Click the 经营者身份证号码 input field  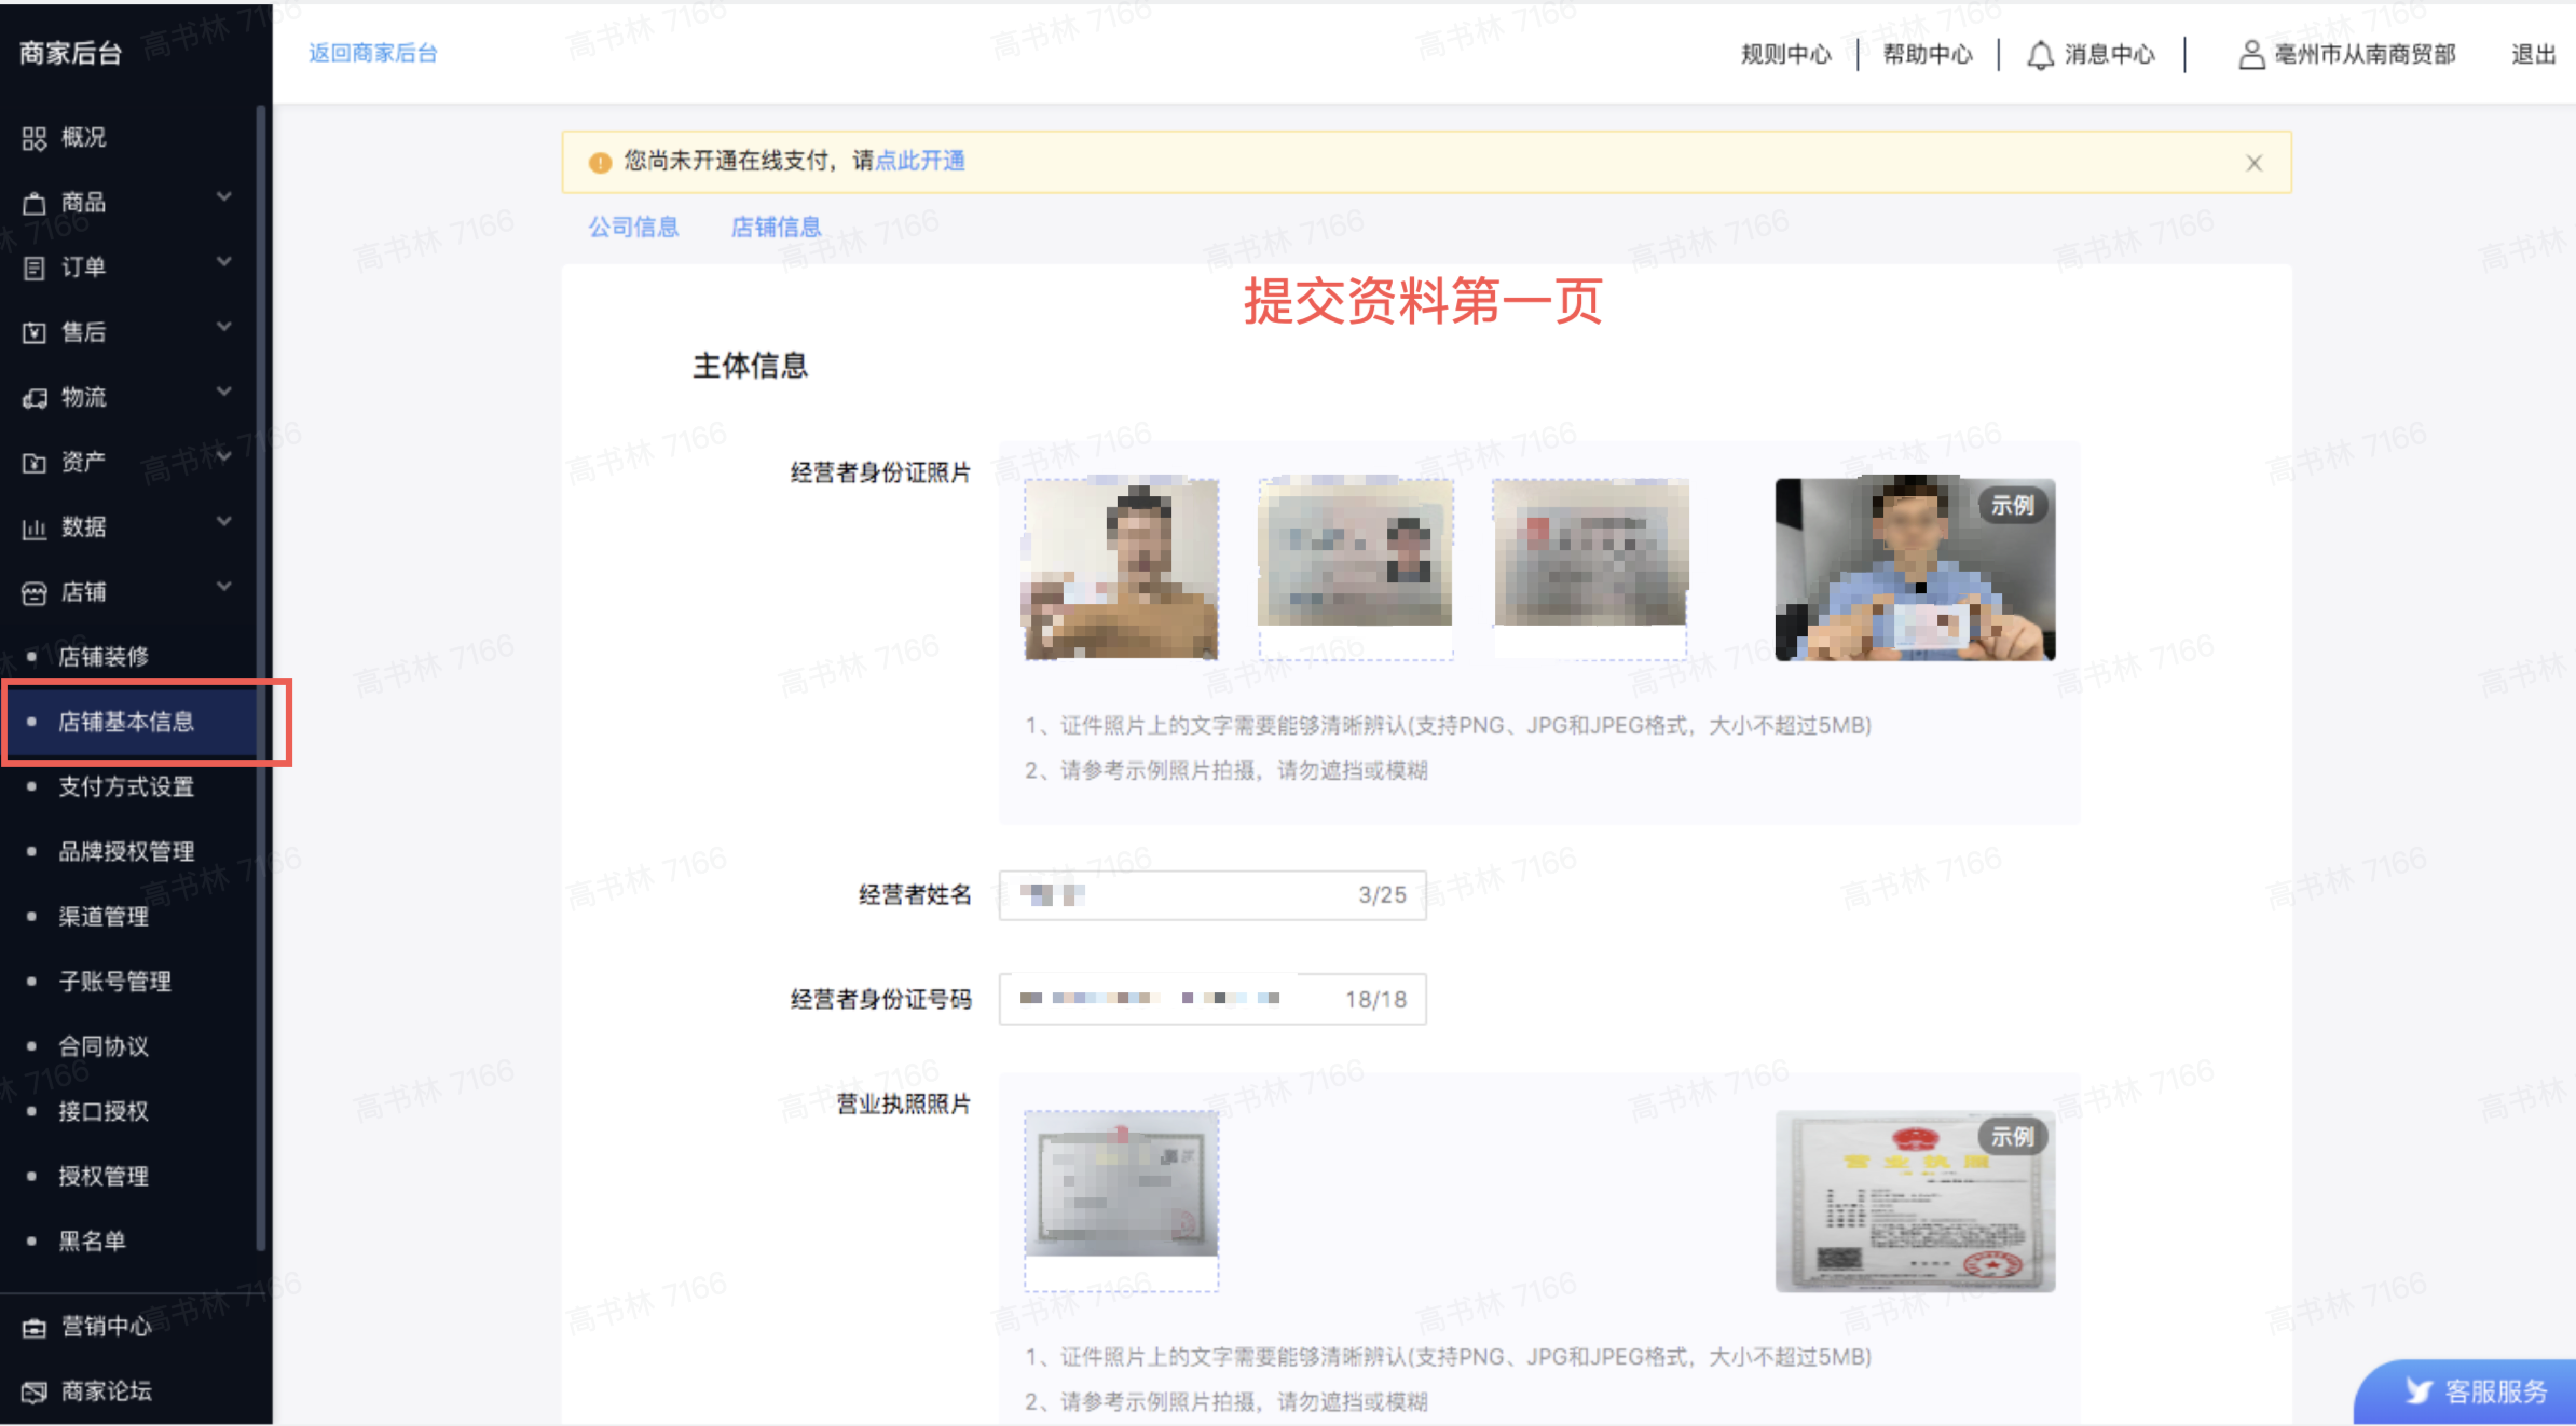point(1212,1000)
